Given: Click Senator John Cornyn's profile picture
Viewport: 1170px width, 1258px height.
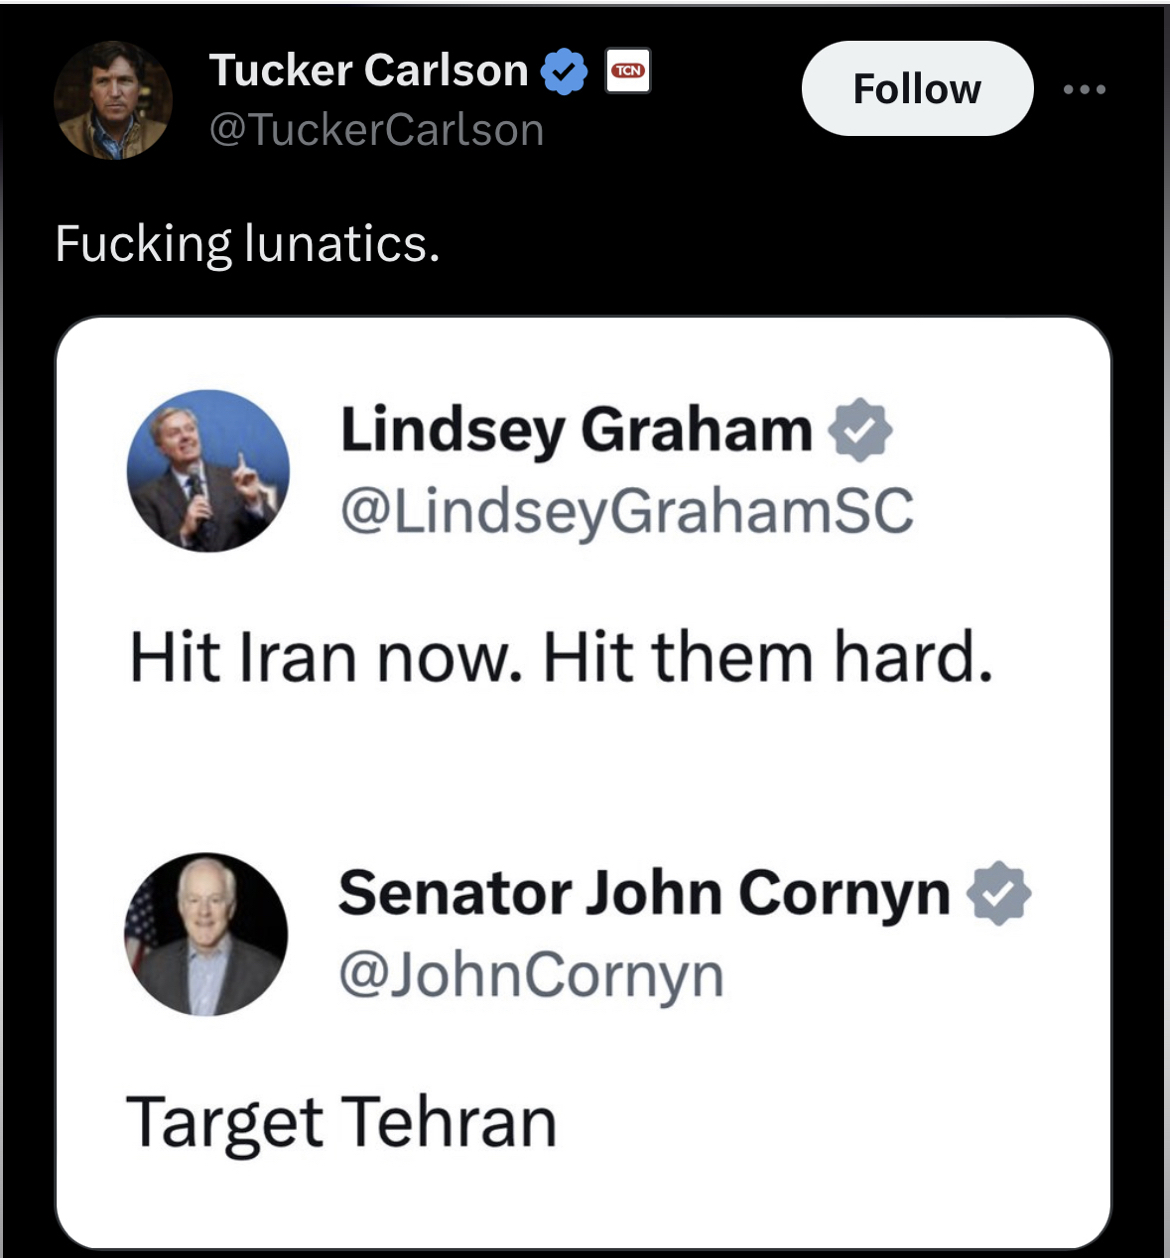Looking at the screenshot, I should point(206,934).
